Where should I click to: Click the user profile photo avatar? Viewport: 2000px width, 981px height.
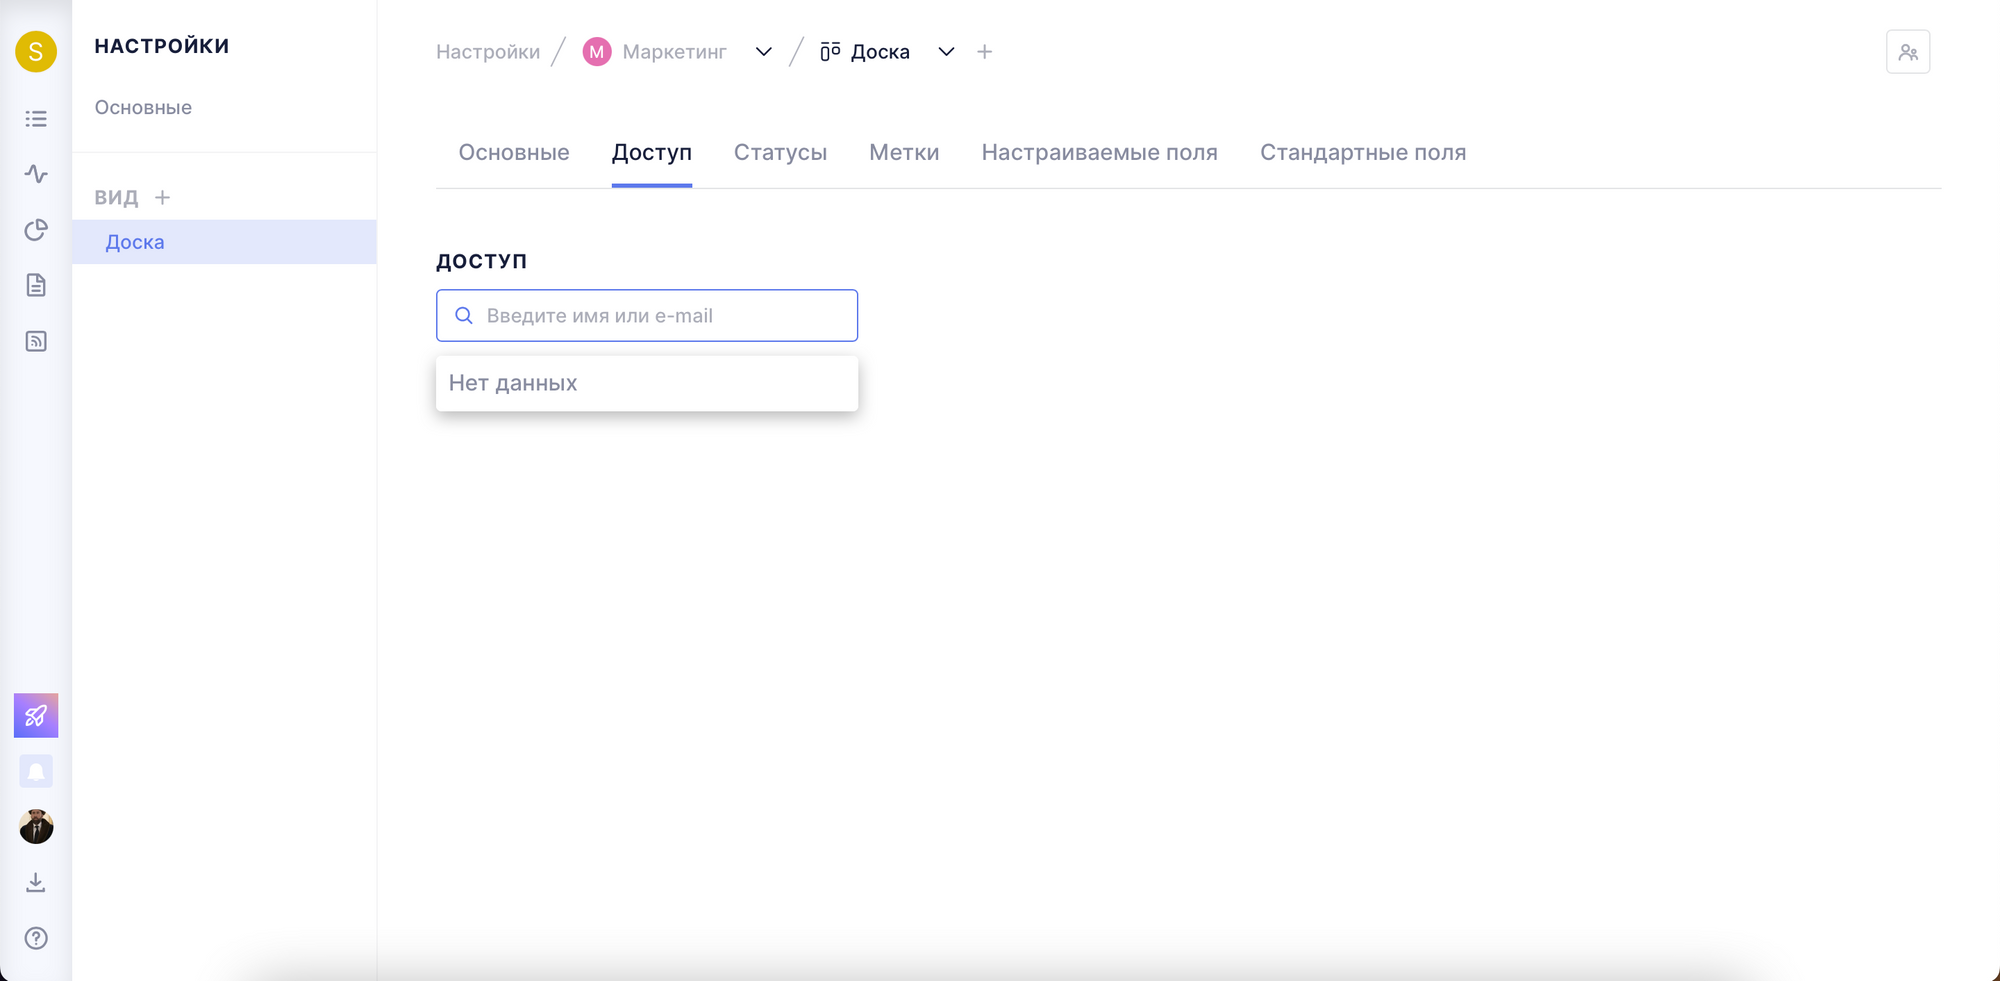point(36,827)
